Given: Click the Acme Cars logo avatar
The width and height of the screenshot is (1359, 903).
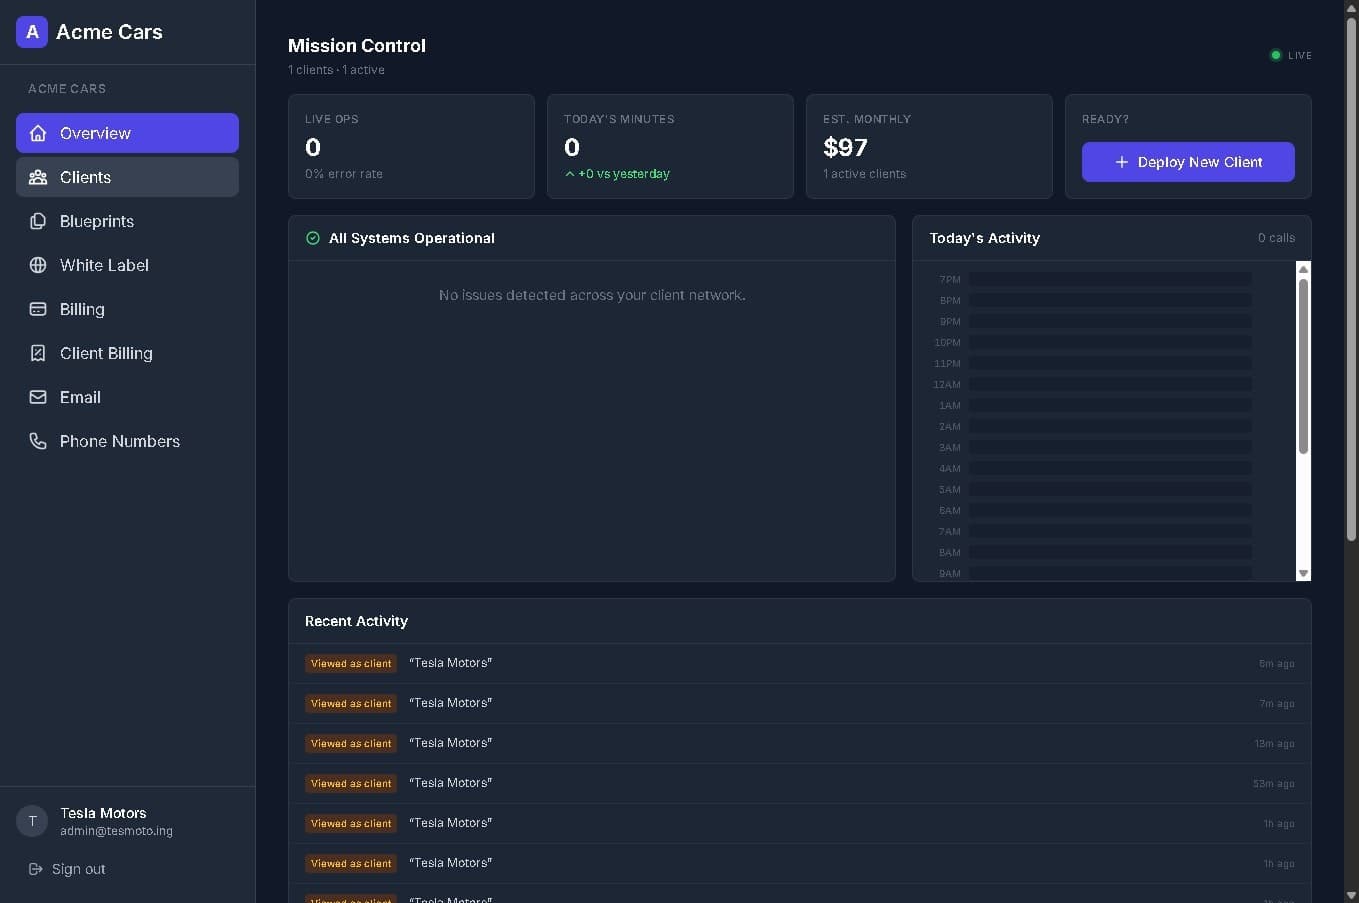Looking at the screenshot, I should 31,32.
